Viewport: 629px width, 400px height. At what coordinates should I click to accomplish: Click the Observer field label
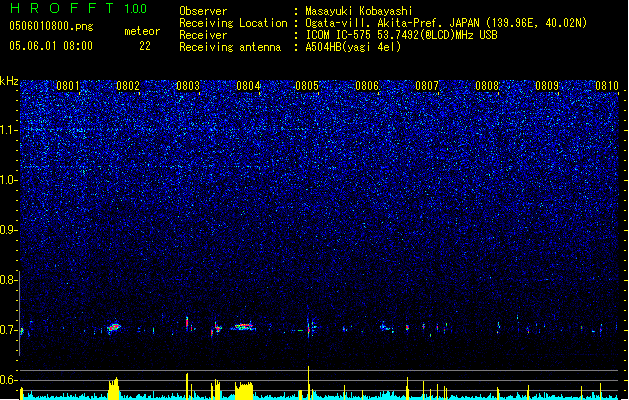203,11
